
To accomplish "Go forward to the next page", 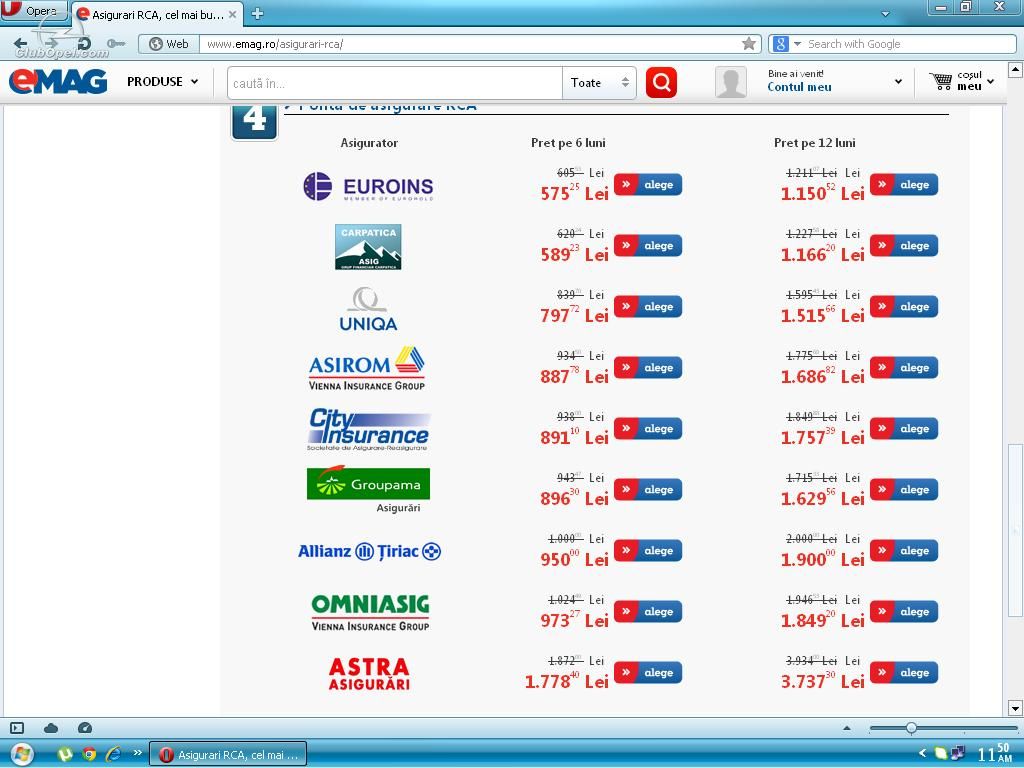I will click(x=52, y=44).
